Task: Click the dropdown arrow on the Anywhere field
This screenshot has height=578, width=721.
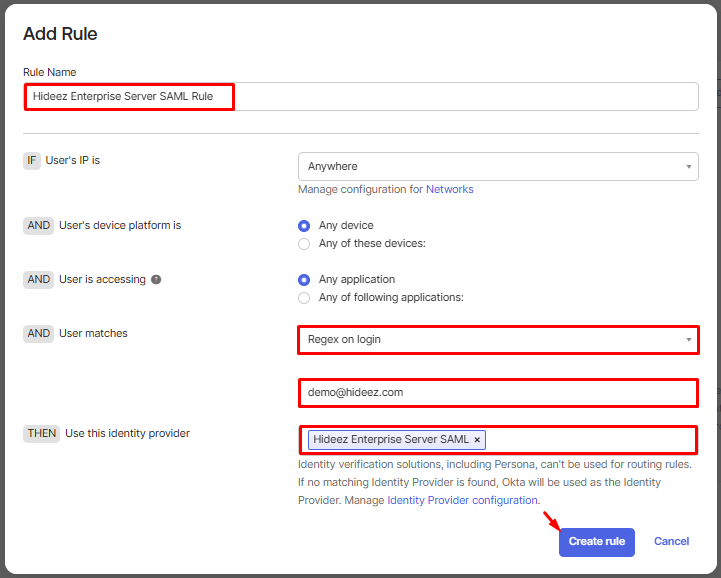Action: click(x=689, y=167)
